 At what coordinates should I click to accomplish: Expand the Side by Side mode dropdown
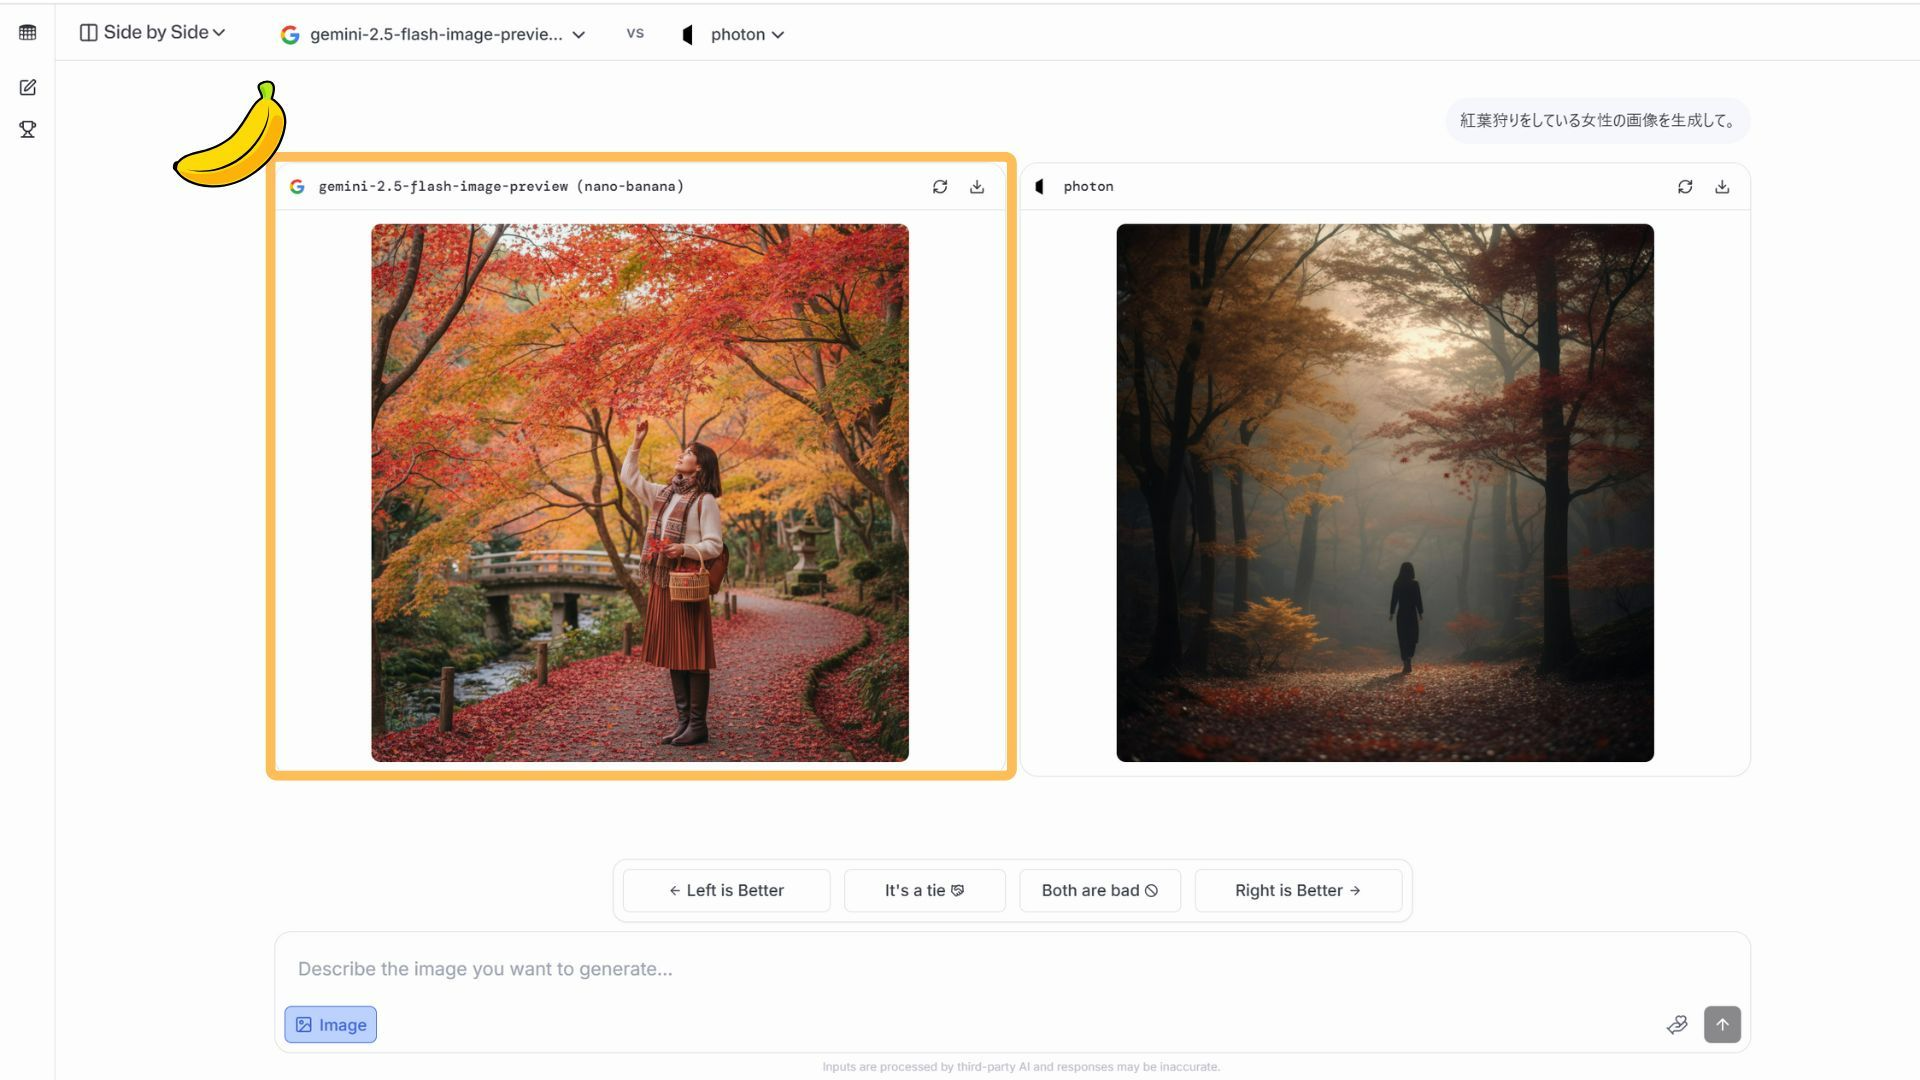[x=153, y=33]
